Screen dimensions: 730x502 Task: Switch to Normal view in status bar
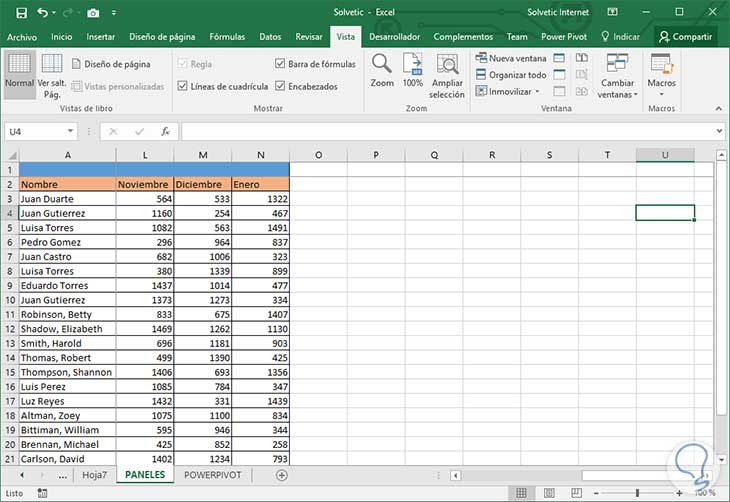[x=521, y=493]
